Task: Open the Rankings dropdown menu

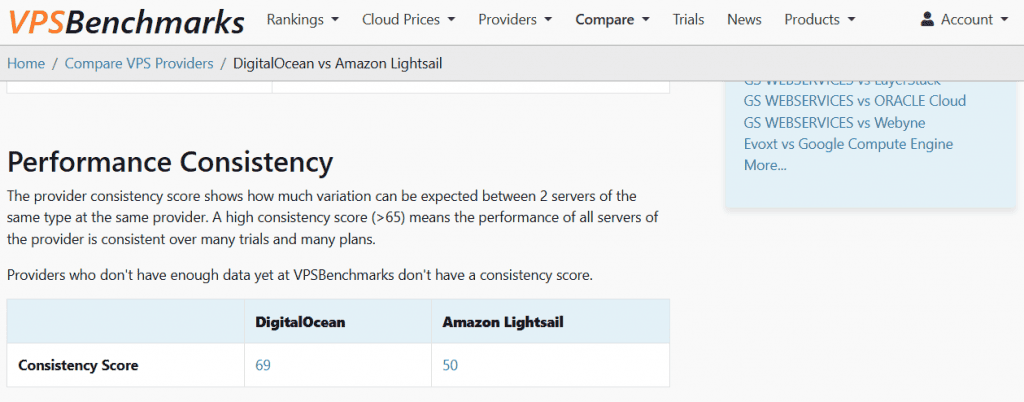Action: [301, 19]
